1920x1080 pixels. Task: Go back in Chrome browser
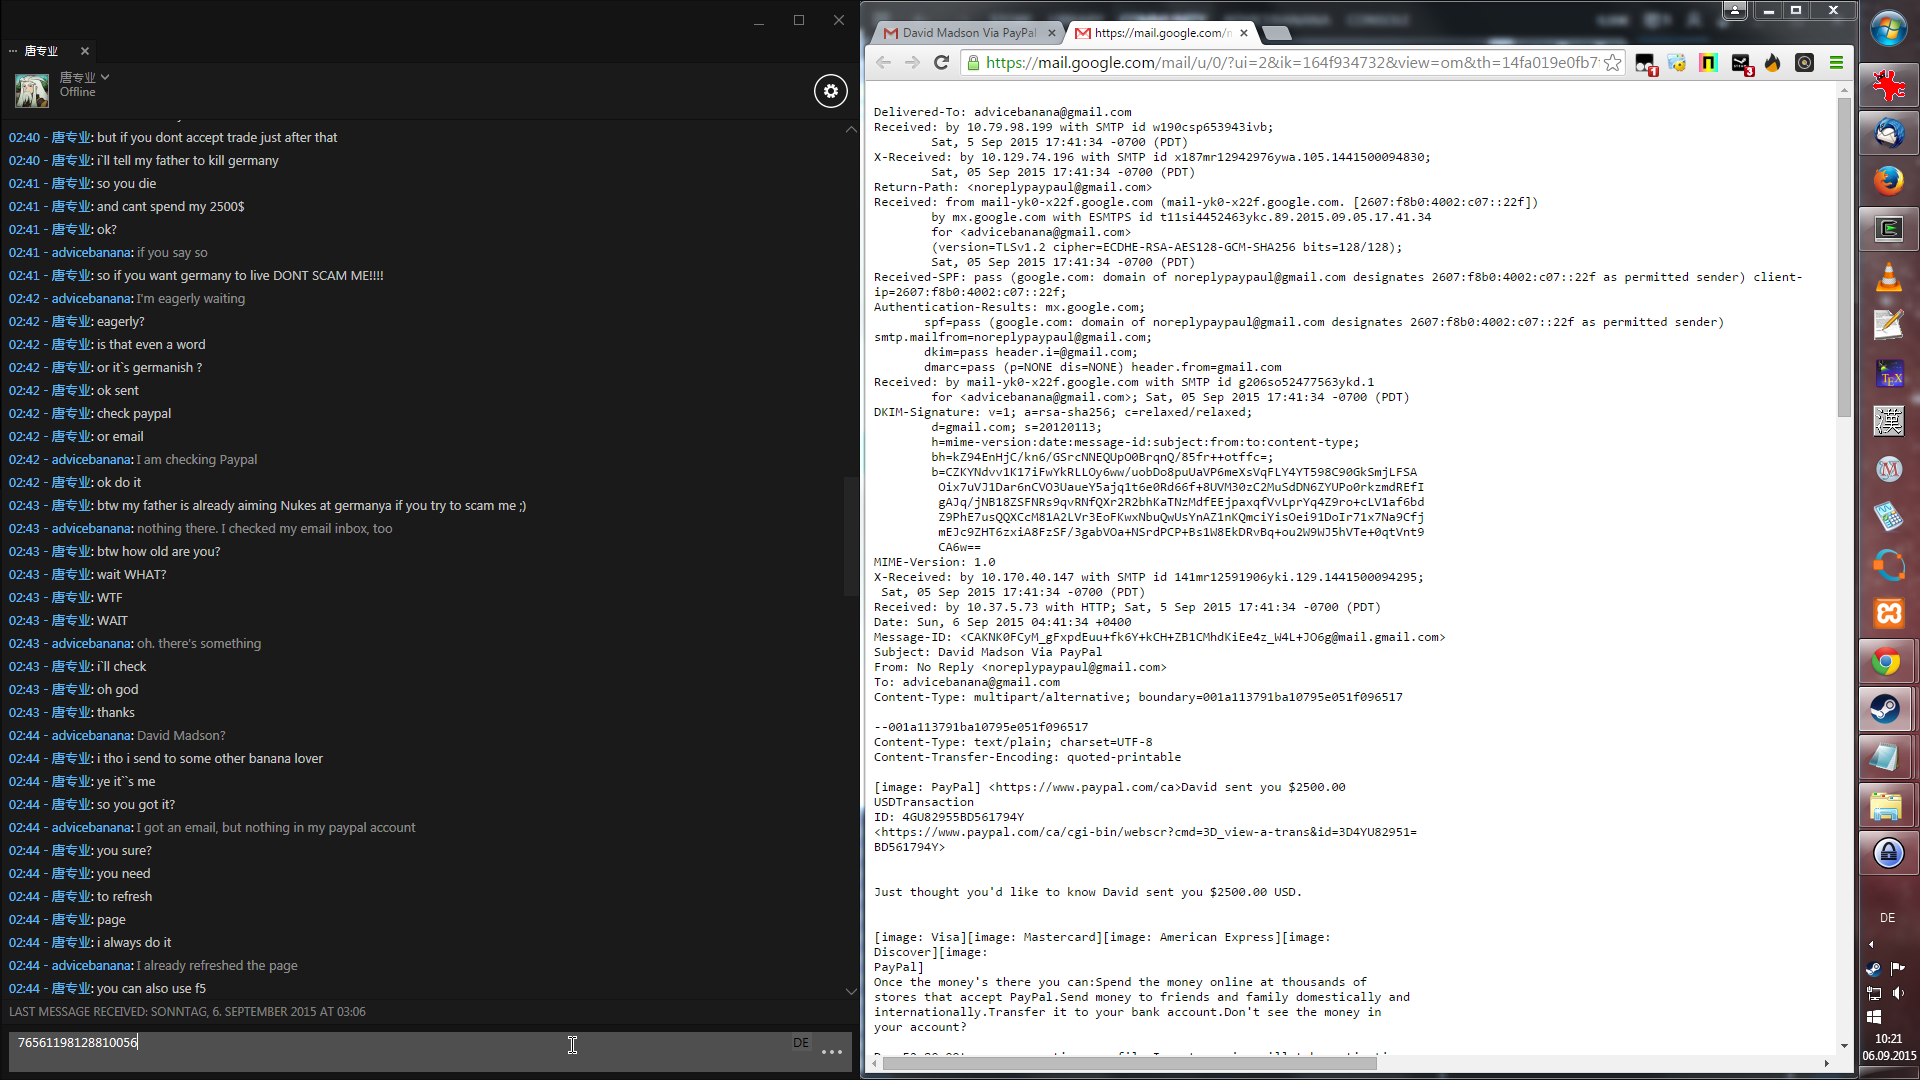point(883,63)
